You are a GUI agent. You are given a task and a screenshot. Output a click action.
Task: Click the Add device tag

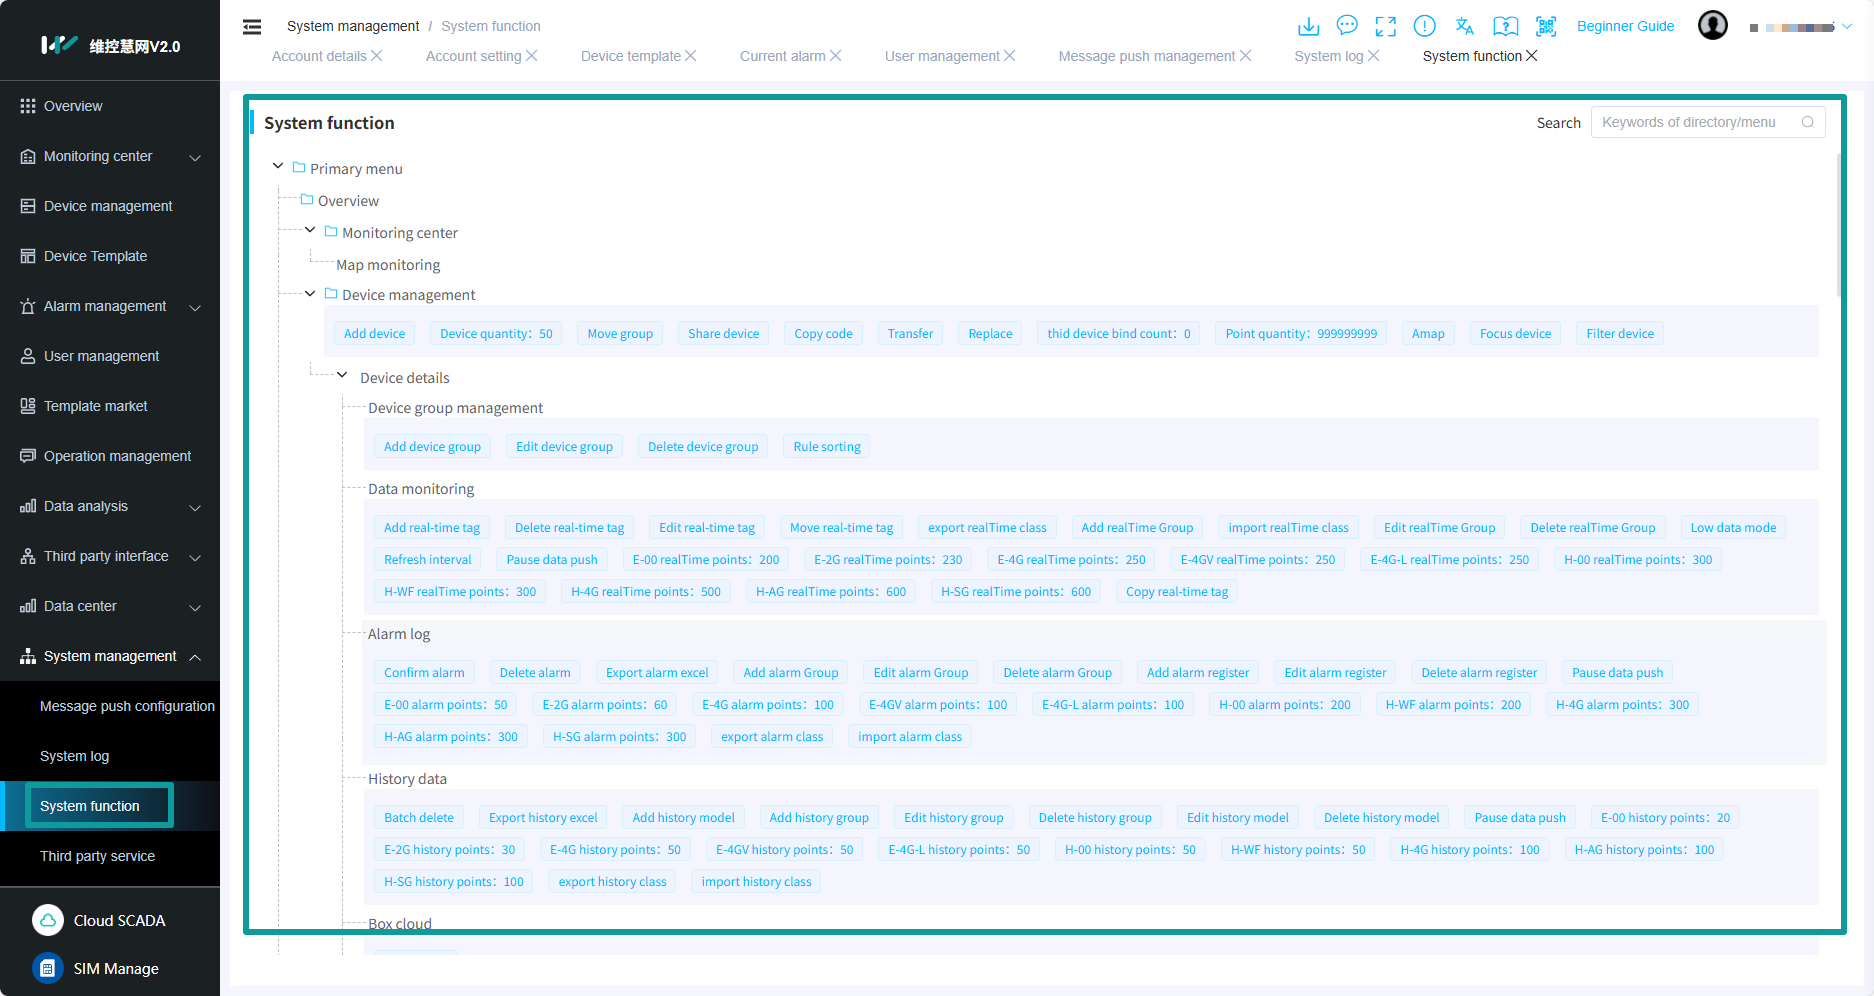click(374, 334)
